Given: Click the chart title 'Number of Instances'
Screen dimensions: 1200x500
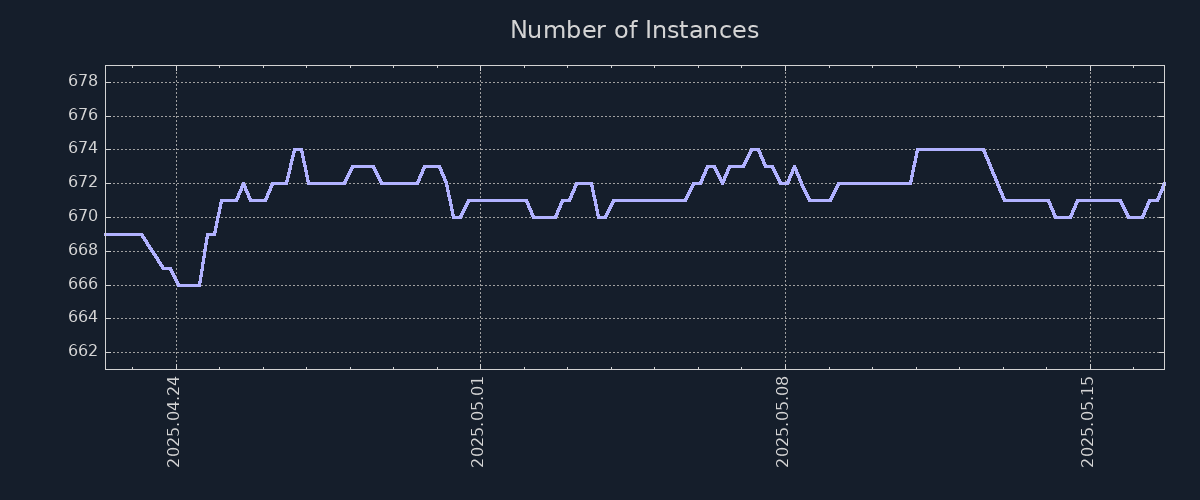Looking at the screenshot, I should click(x=634, y=30).
